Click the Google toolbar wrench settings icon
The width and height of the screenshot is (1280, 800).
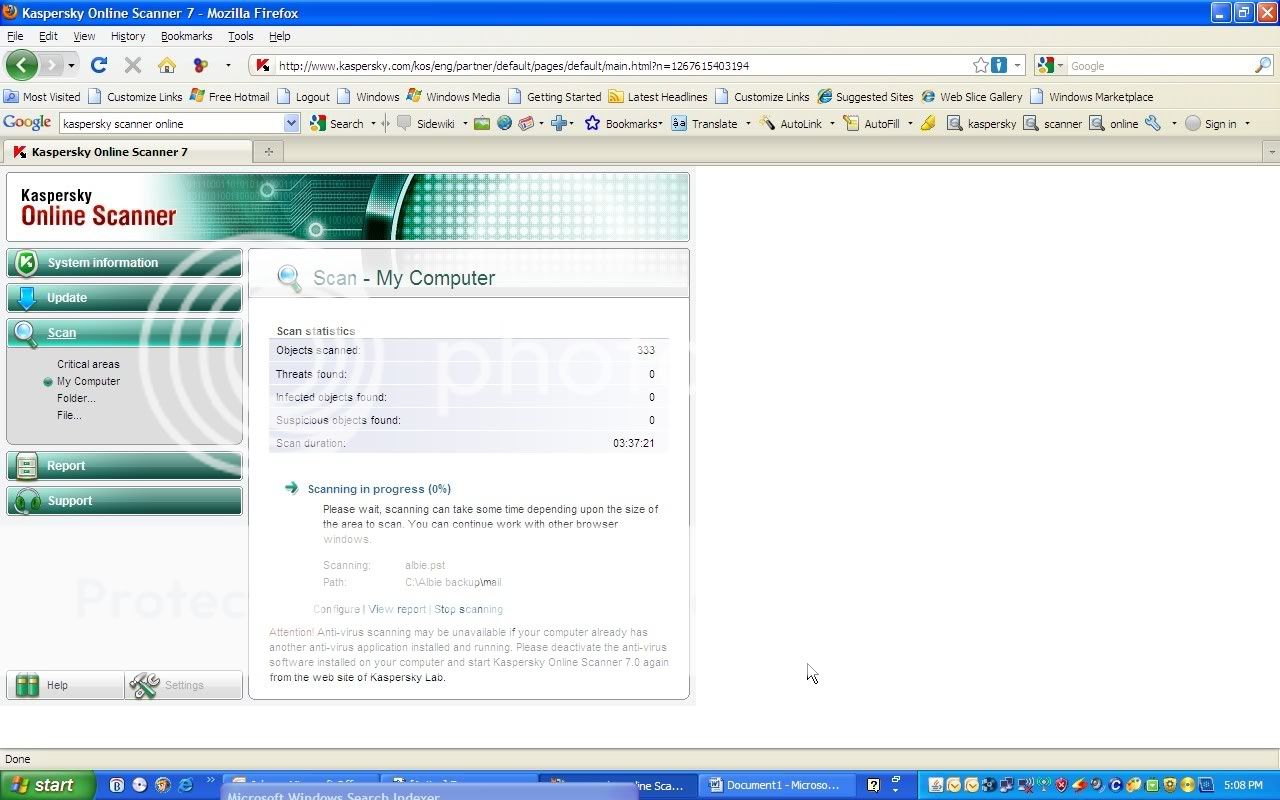click(x=1153, y=123)
